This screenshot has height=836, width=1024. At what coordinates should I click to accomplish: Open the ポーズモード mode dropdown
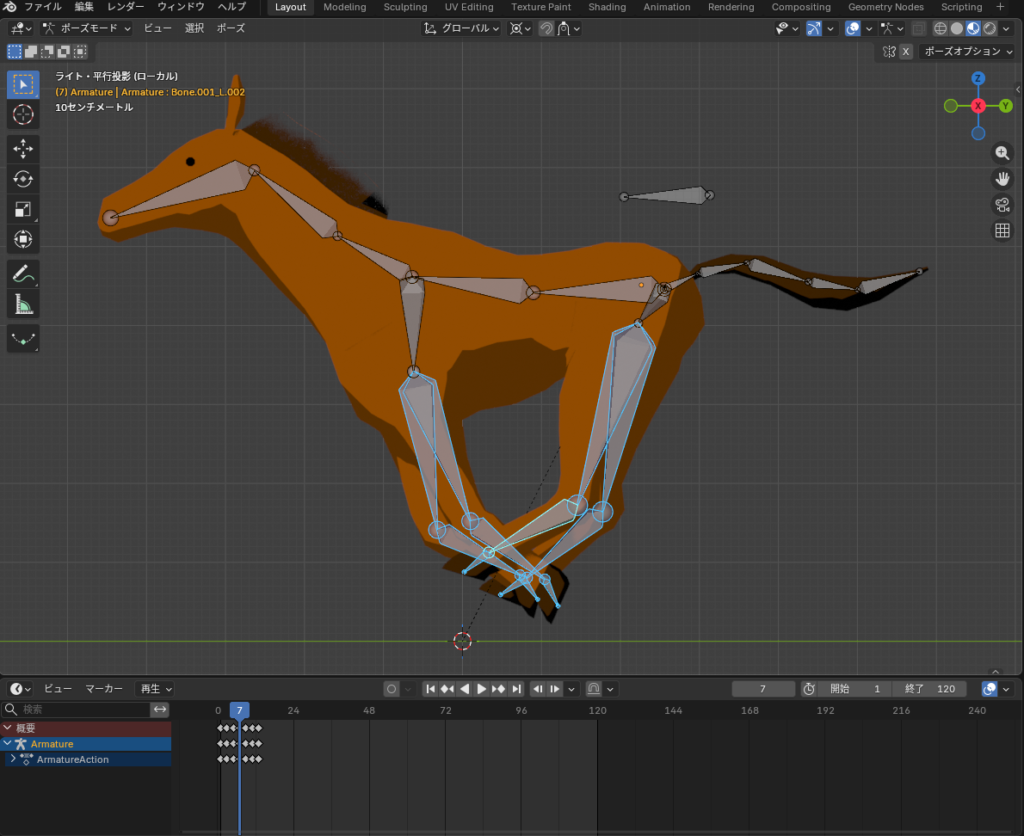tap(87, 29)
